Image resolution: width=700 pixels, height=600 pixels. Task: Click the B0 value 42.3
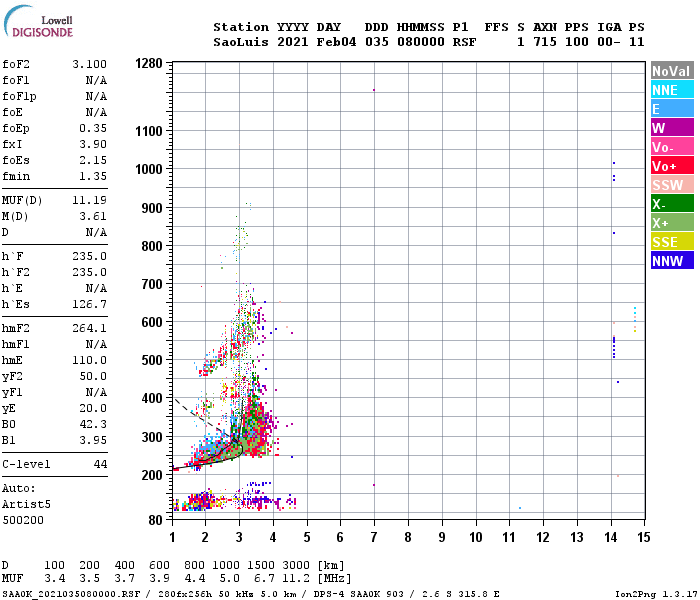[x=93, y=425]
